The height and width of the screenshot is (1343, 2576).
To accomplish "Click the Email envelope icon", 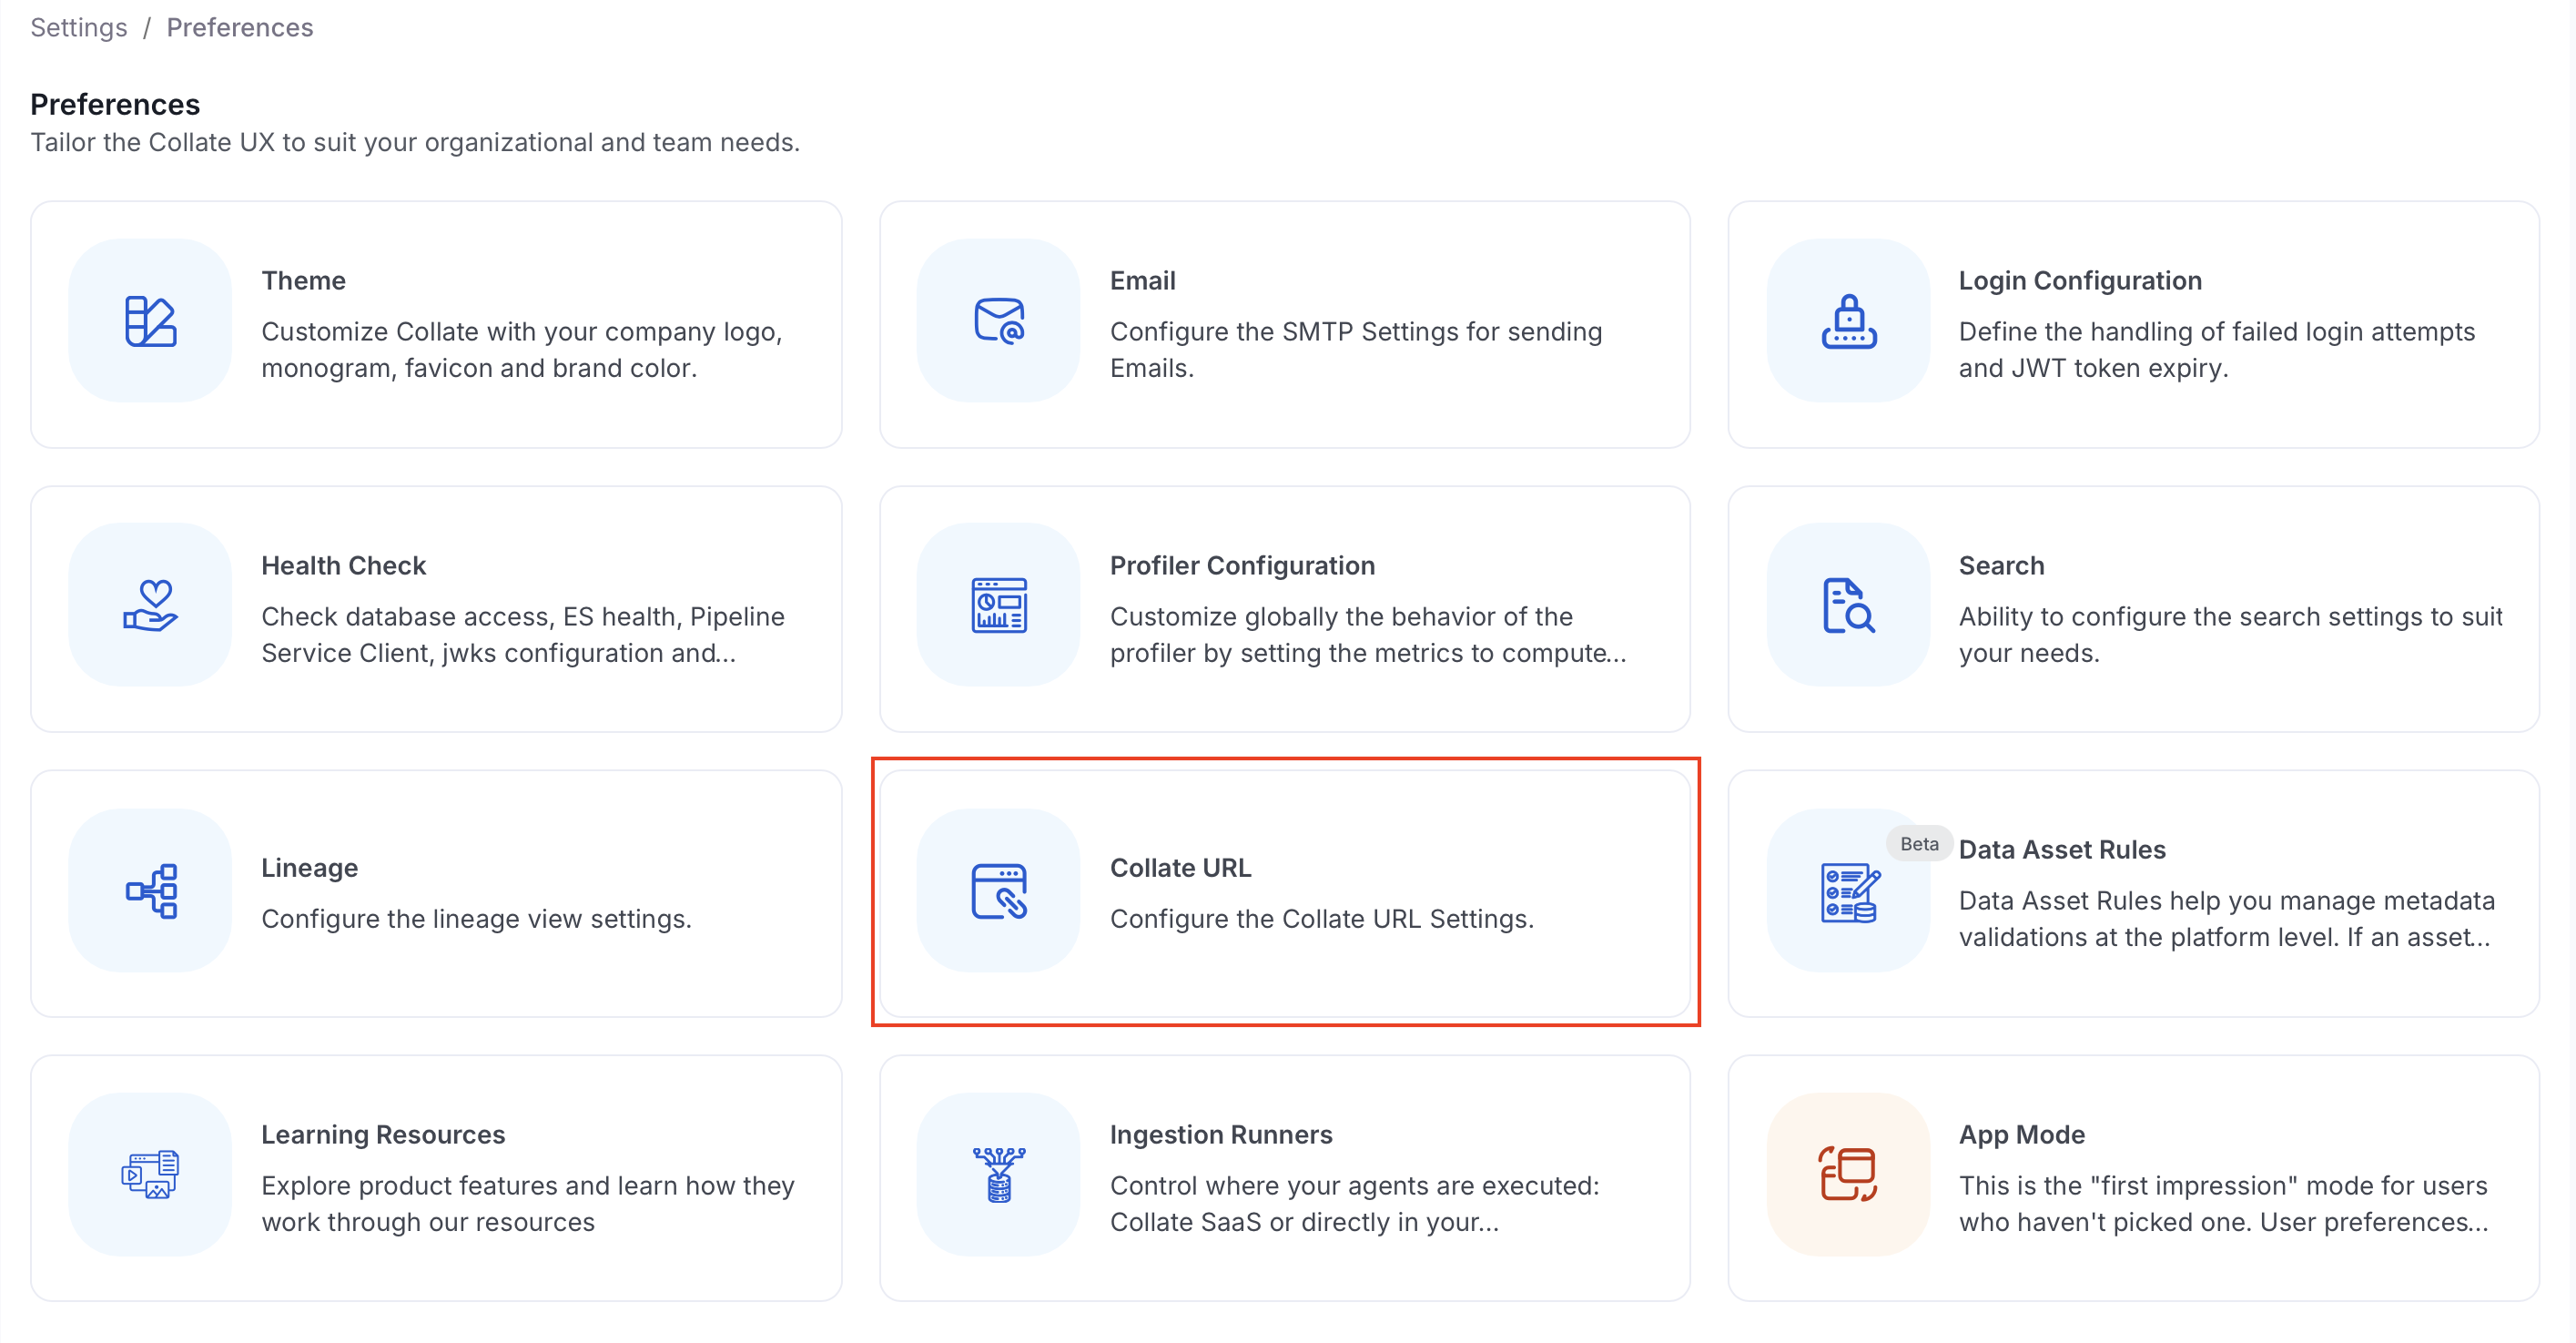I will click(999, 321).
